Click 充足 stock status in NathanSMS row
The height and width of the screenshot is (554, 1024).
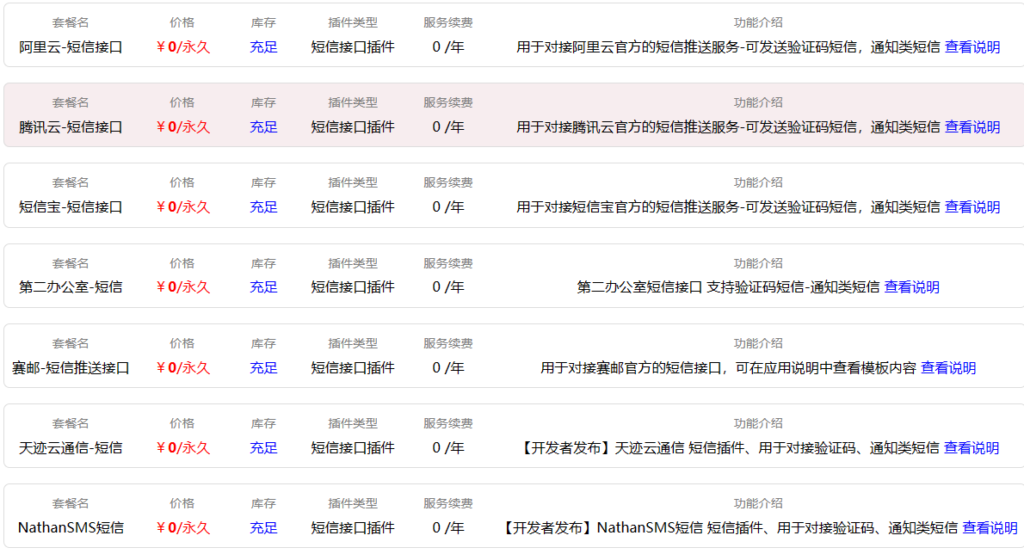pyautogui.click(x=263, y=527)
